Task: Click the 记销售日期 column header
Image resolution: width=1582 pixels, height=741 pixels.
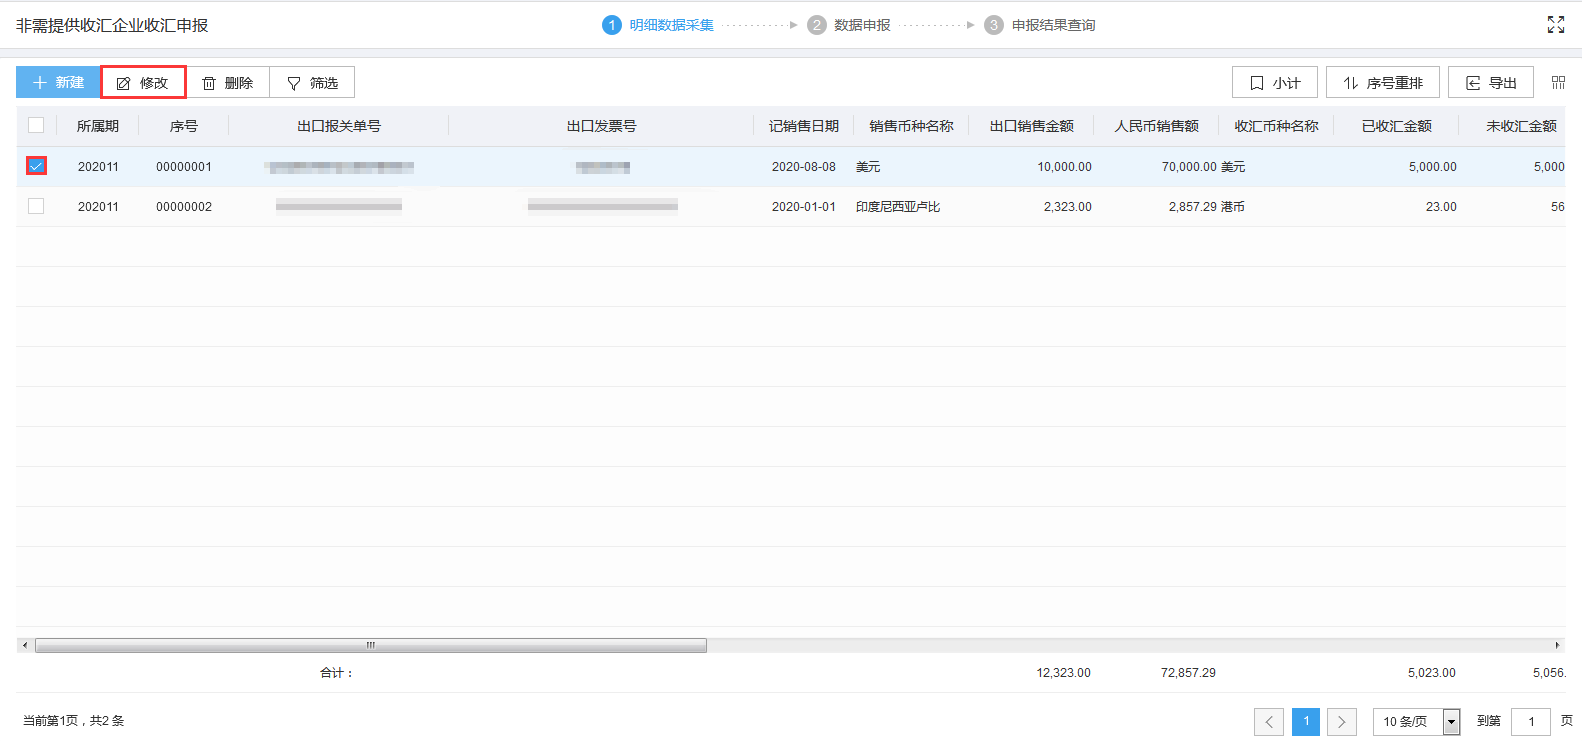Action: pyautogui.click(x=804, y=126)
